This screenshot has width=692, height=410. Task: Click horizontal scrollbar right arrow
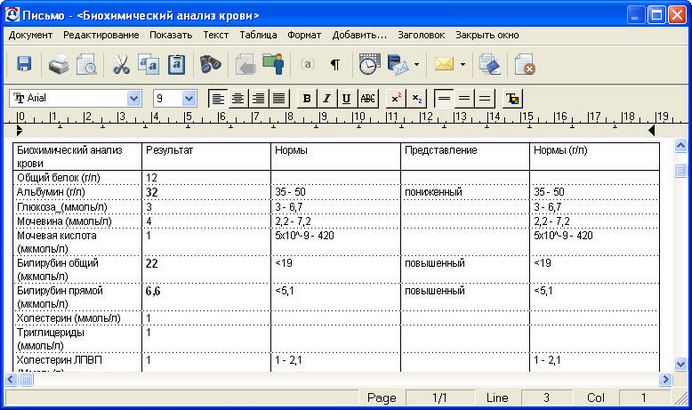[665, 379]
